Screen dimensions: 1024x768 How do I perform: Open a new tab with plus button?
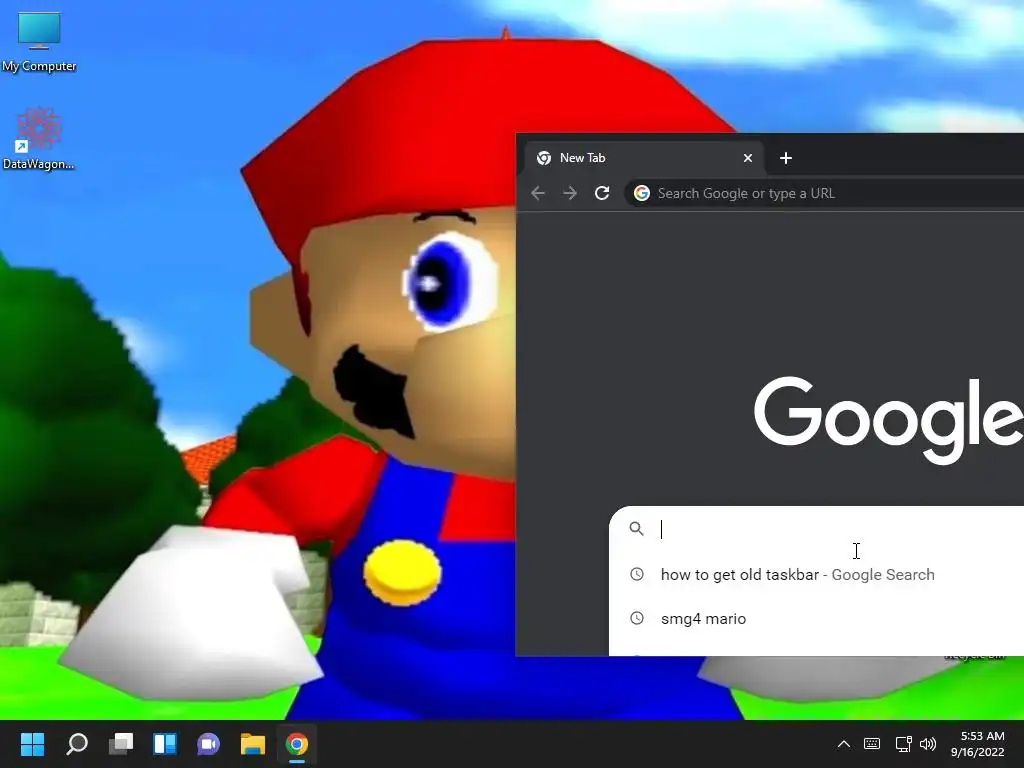(x=786, y=158)
